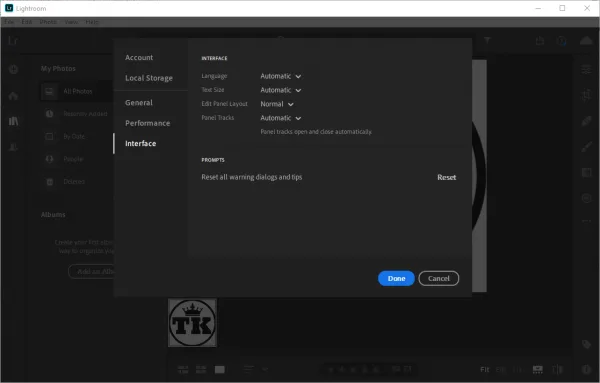The width and height of the screenshot is (600, 383).
Task: Set zoom to Fill in bottom bar
Action: [501, 369]
